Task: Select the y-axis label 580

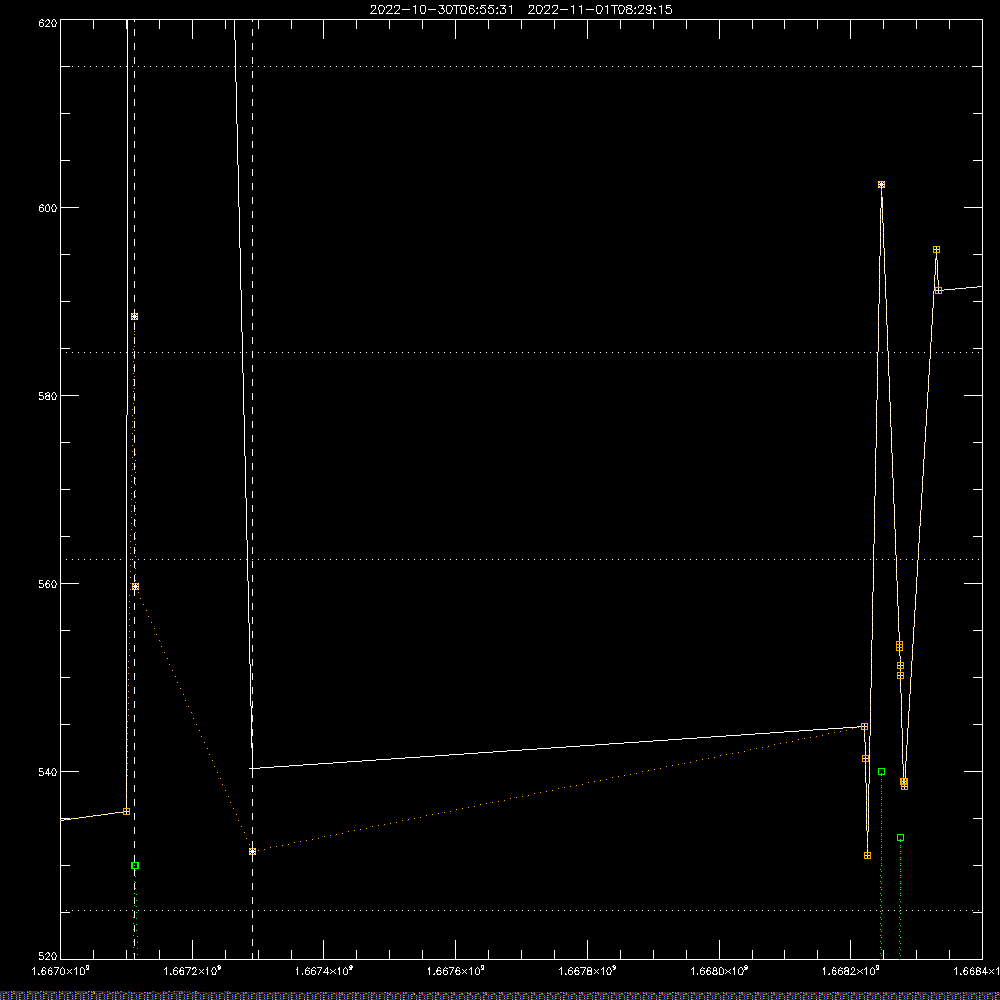Action: tap(48, 395)
